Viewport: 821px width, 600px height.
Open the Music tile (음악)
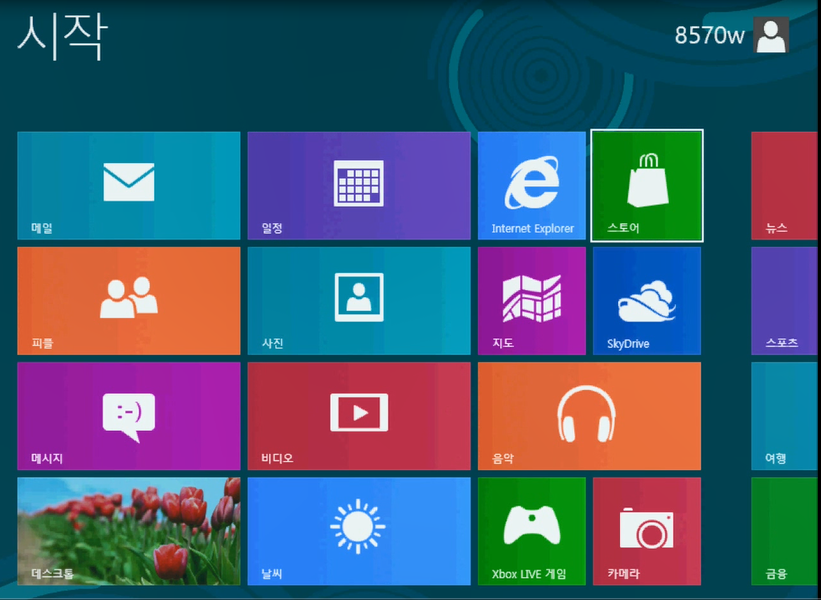(590, 416)
